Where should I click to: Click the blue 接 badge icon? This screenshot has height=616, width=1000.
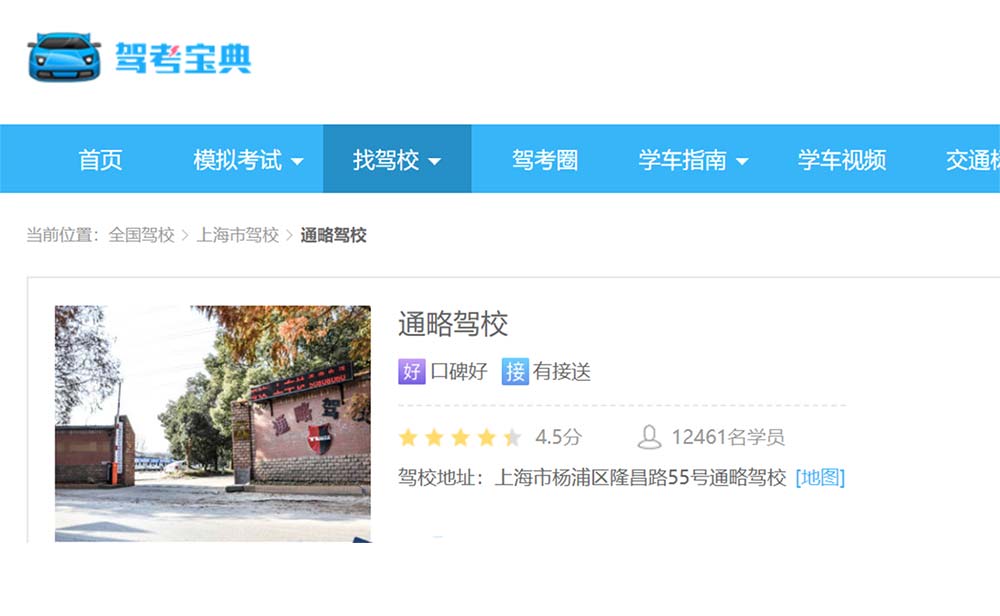click(515, 372)
